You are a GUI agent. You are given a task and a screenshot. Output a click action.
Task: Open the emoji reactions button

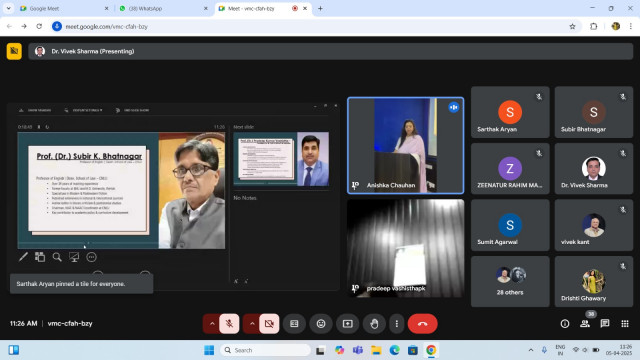coord(321,324)
